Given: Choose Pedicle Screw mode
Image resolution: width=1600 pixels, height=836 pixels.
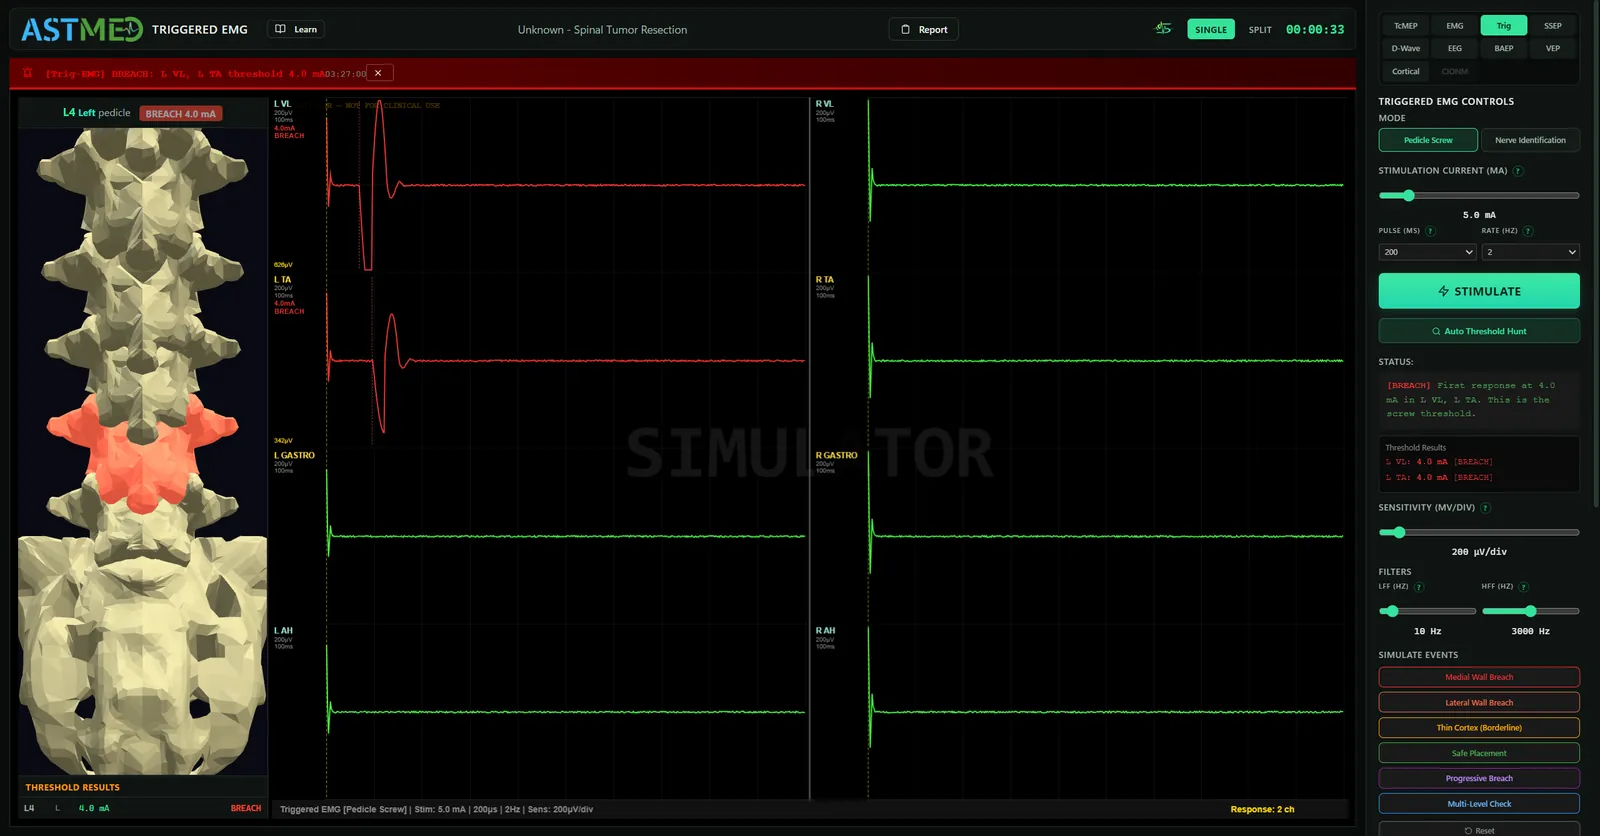Looking at the screenshot, I should coord(1428,140).
